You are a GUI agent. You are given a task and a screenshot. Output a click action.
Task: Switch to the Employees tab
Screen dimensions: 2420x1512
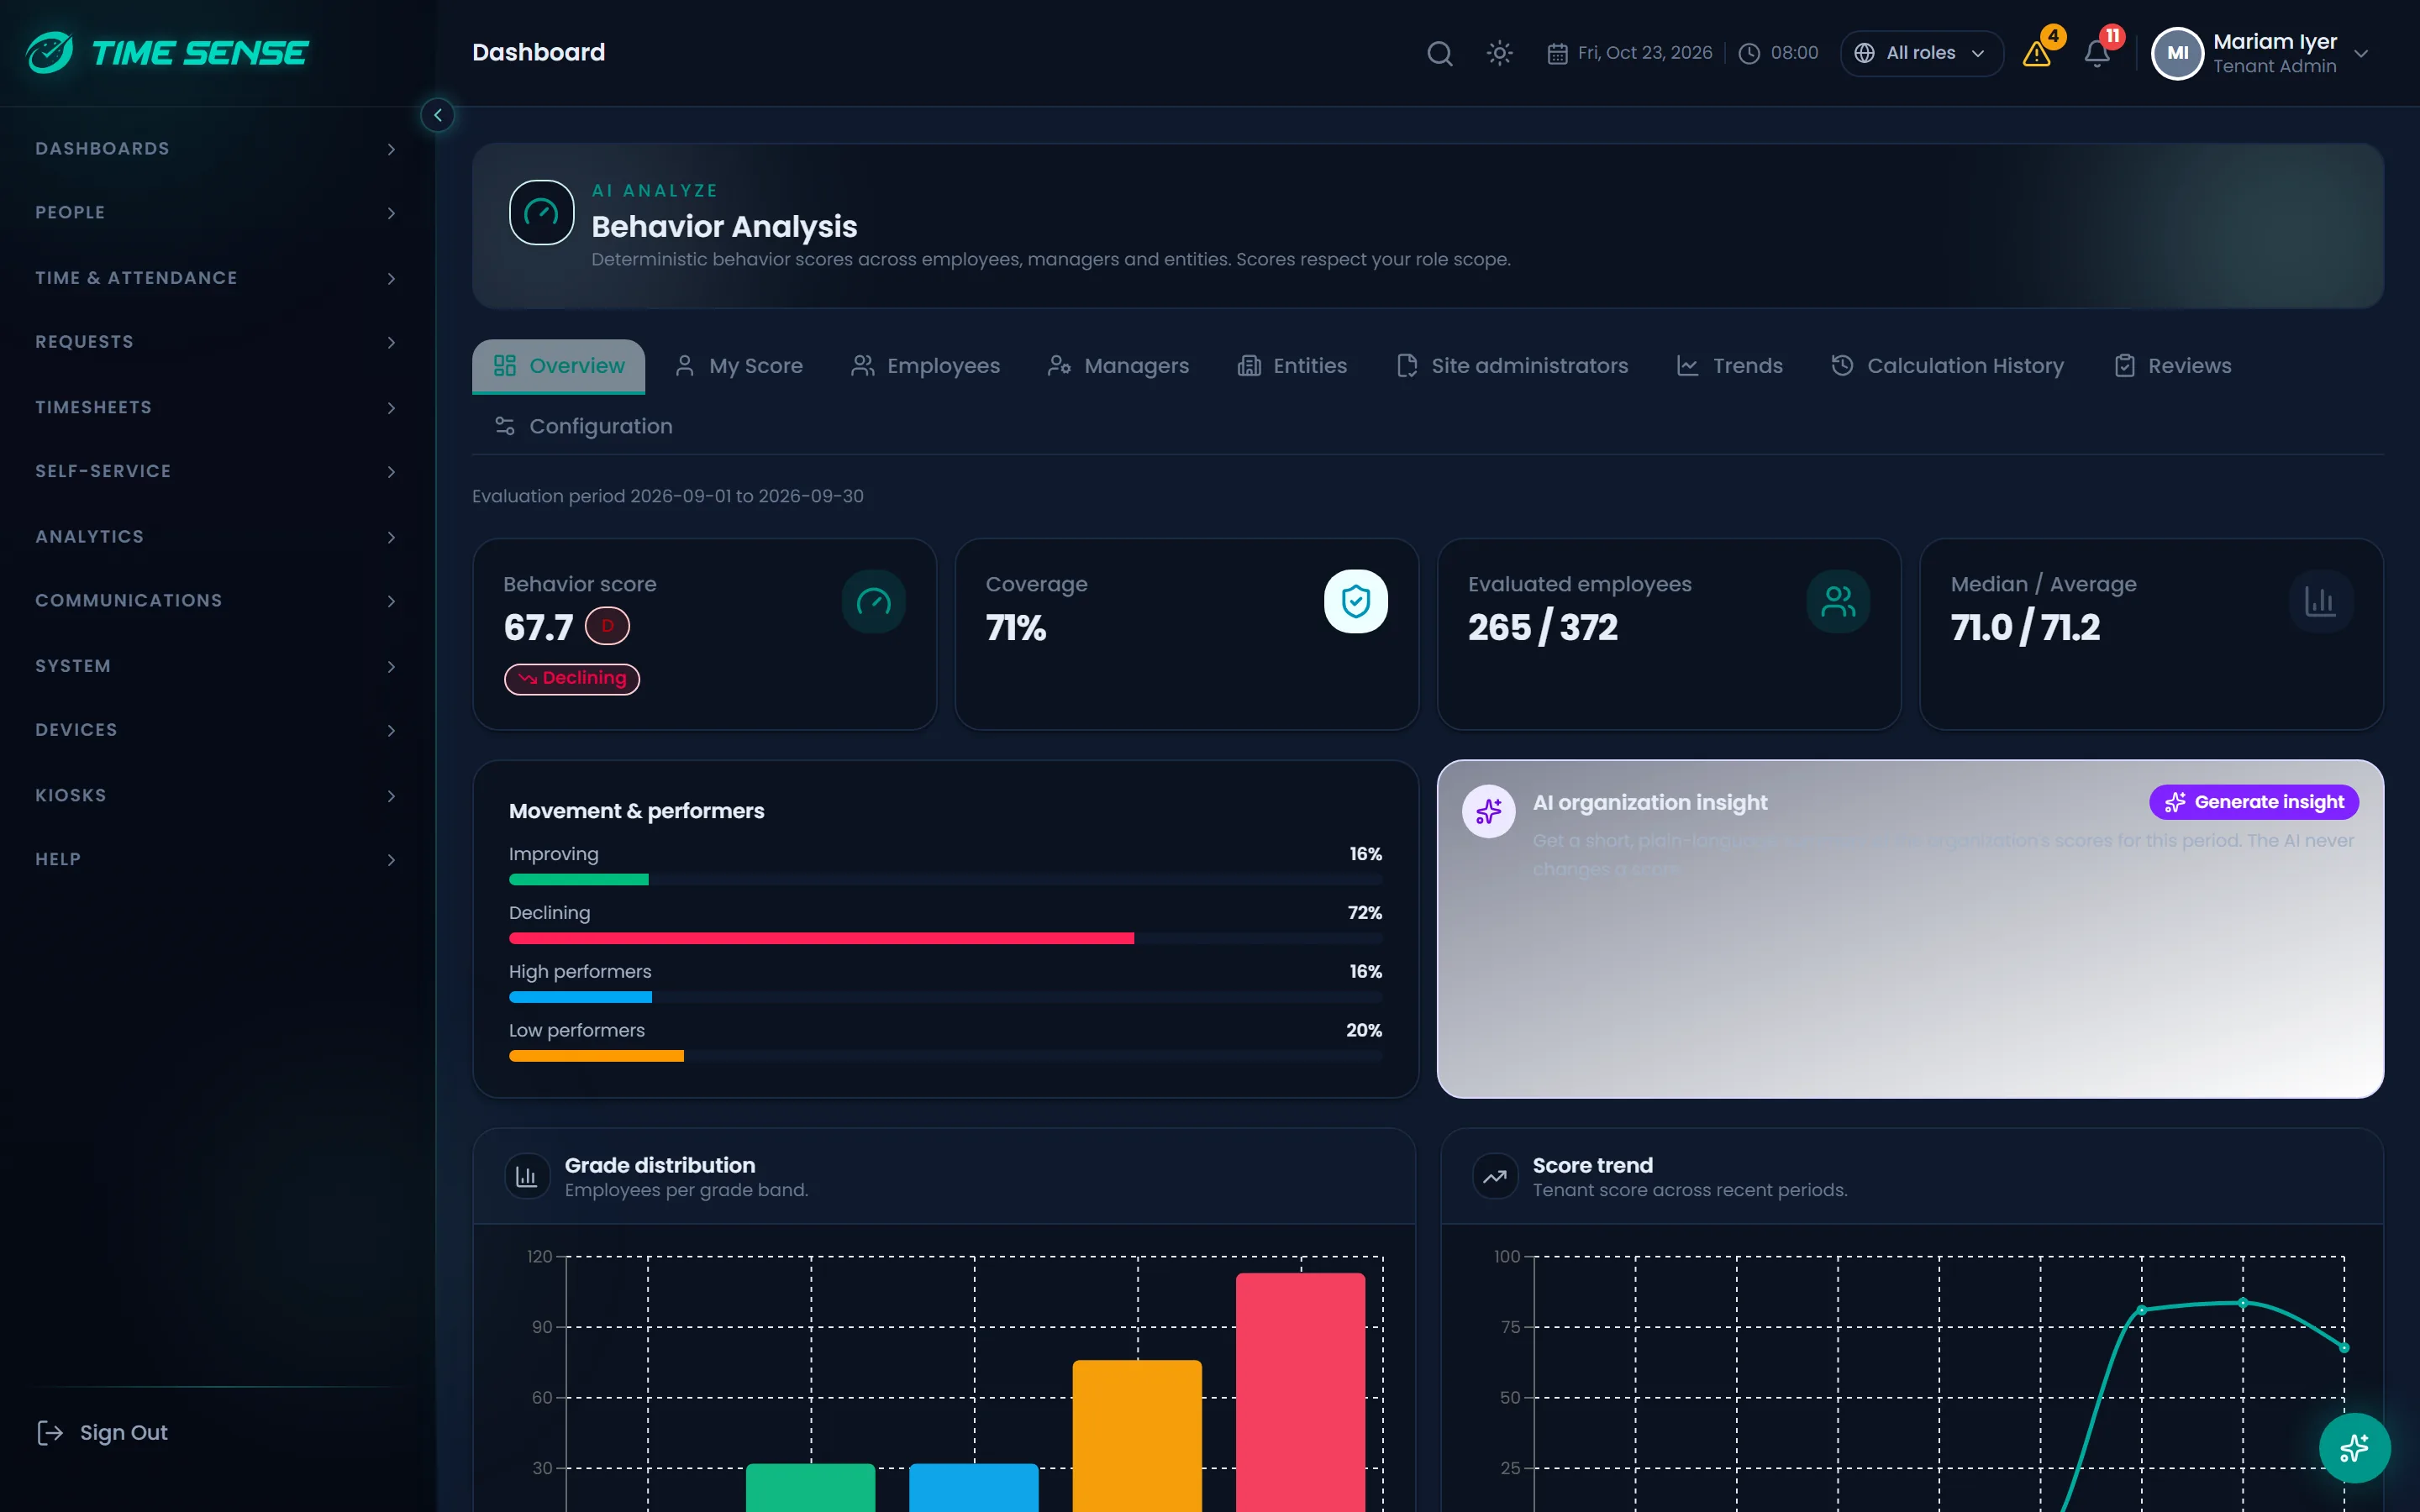point(925,366)
